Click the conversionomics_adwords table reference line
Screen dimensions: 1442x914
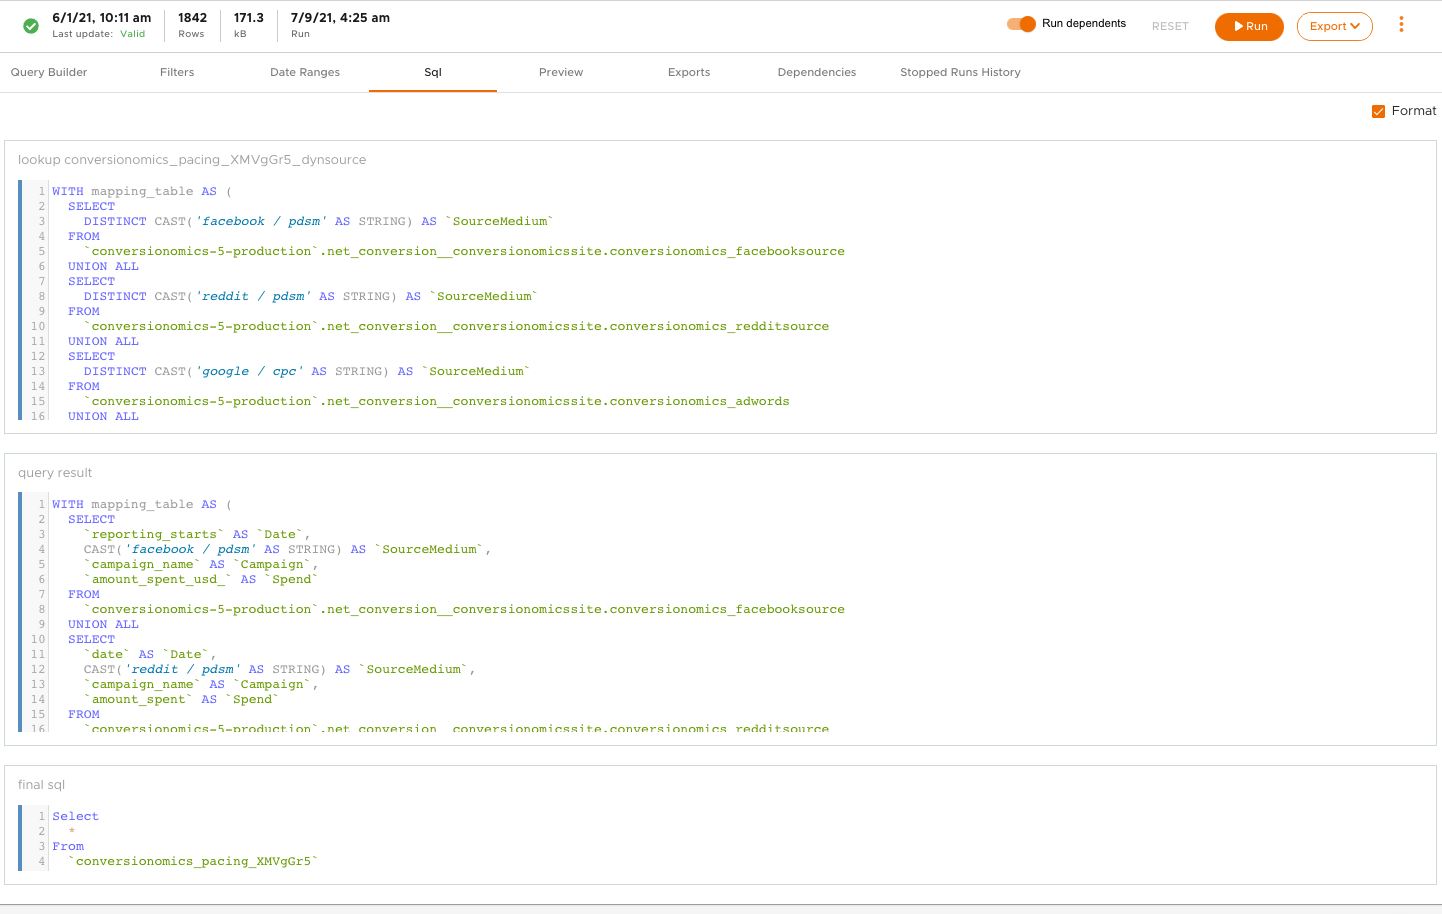click(x=437, y=401)
